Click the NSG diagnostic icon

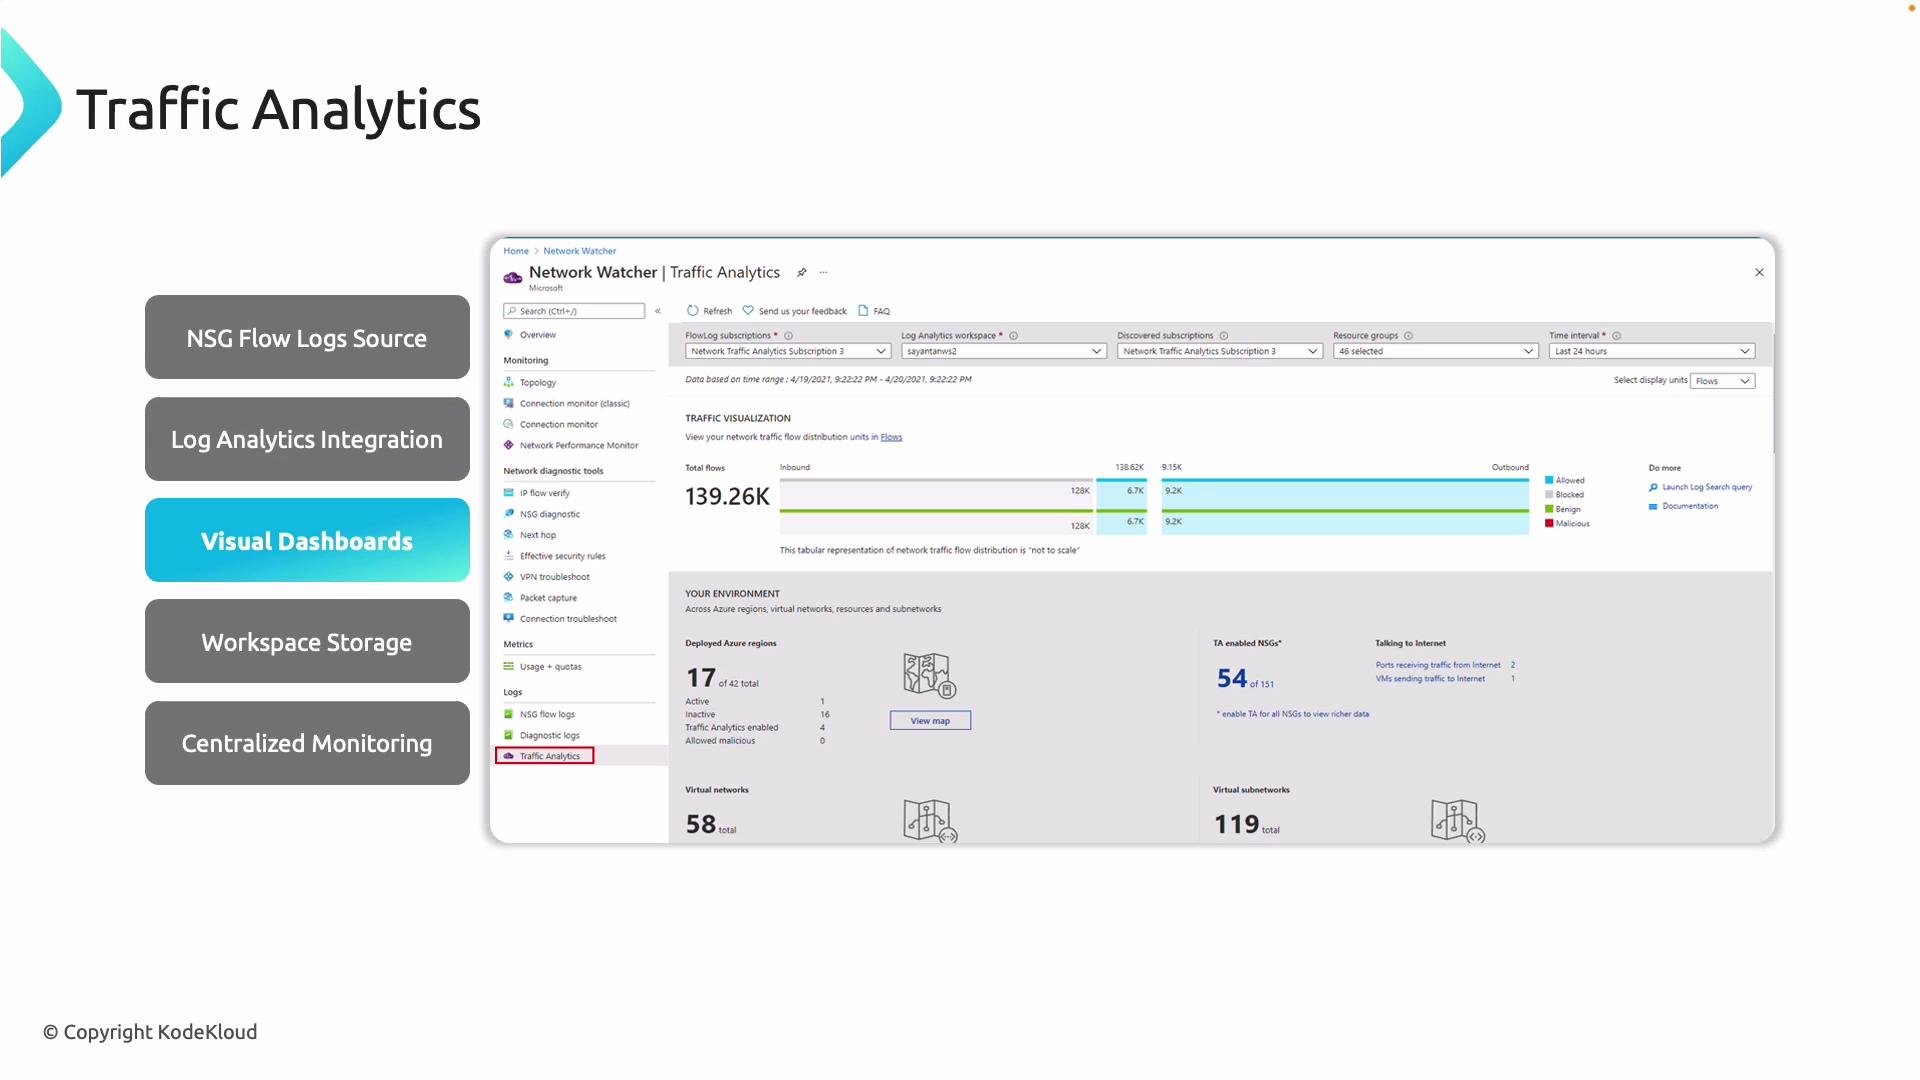[508, 514]
